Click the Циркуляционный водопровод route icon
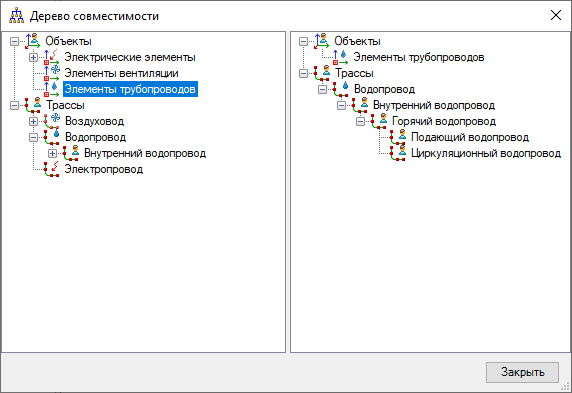The width and height of the screenshot is (572, 393). click(398, 154)
